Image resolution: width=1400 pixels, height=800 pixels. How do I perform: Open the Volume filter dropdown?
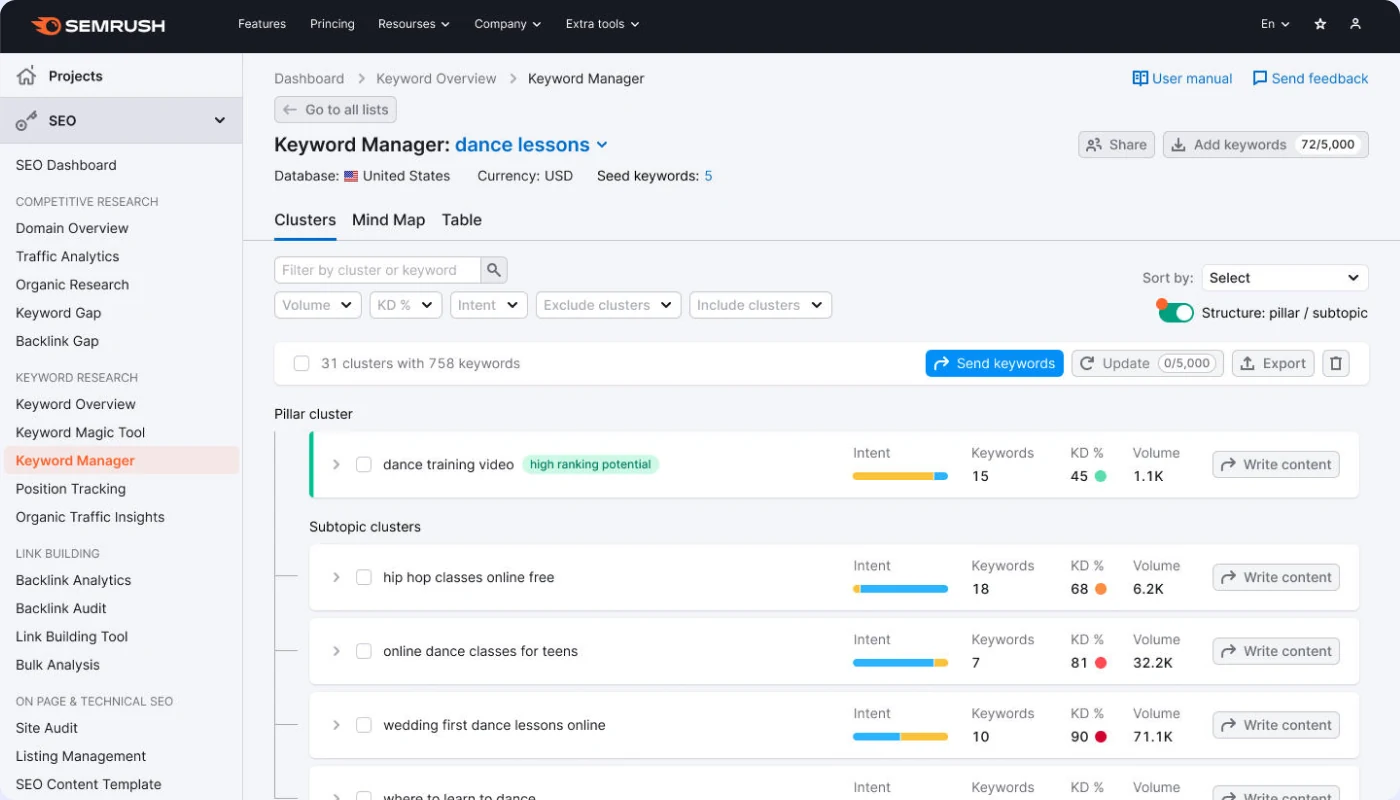[318, 305]
